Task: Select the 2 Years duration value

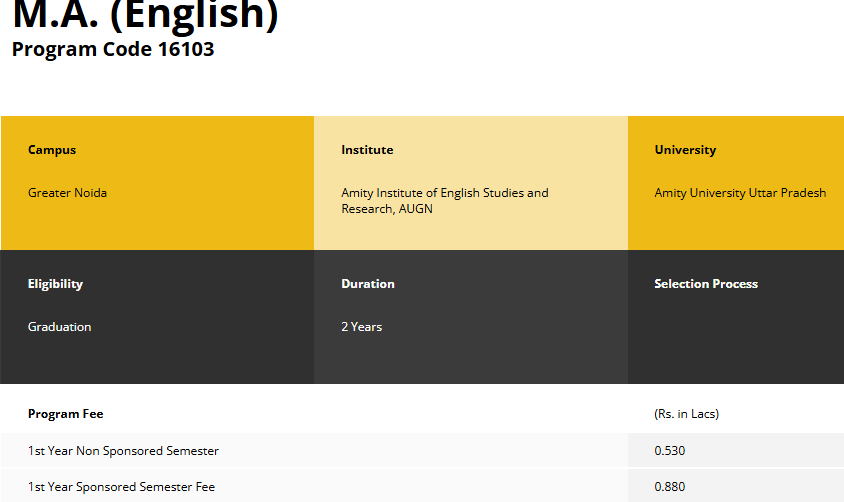Action: click(x=361, y=327)
